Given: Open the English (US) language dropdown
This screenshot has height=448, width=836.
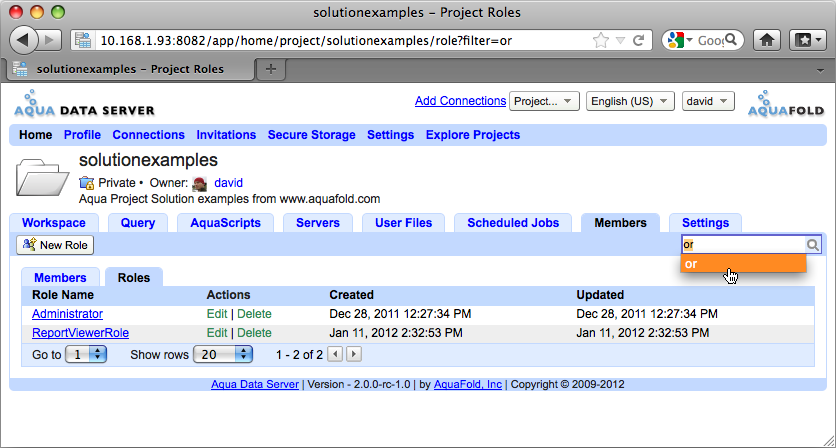Looking at the screenshot, I should (630, 101).
